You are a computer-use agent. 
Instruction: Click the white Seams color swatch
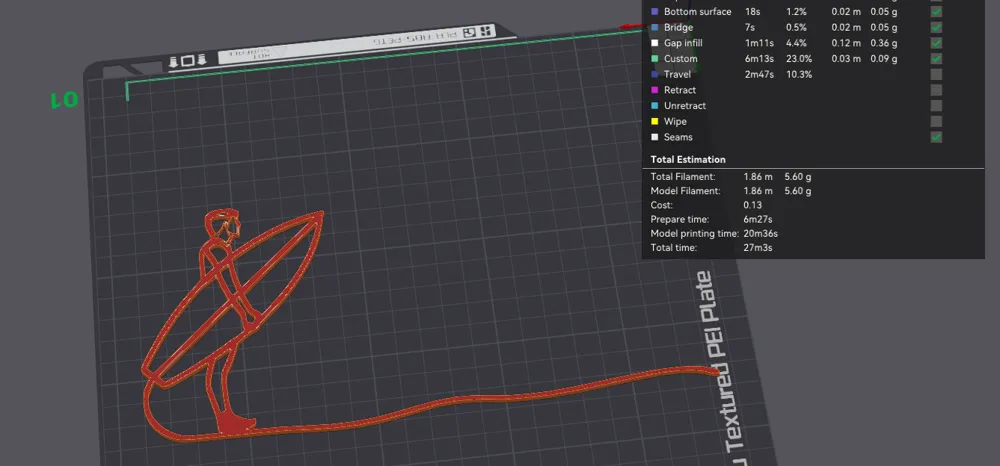654,137
